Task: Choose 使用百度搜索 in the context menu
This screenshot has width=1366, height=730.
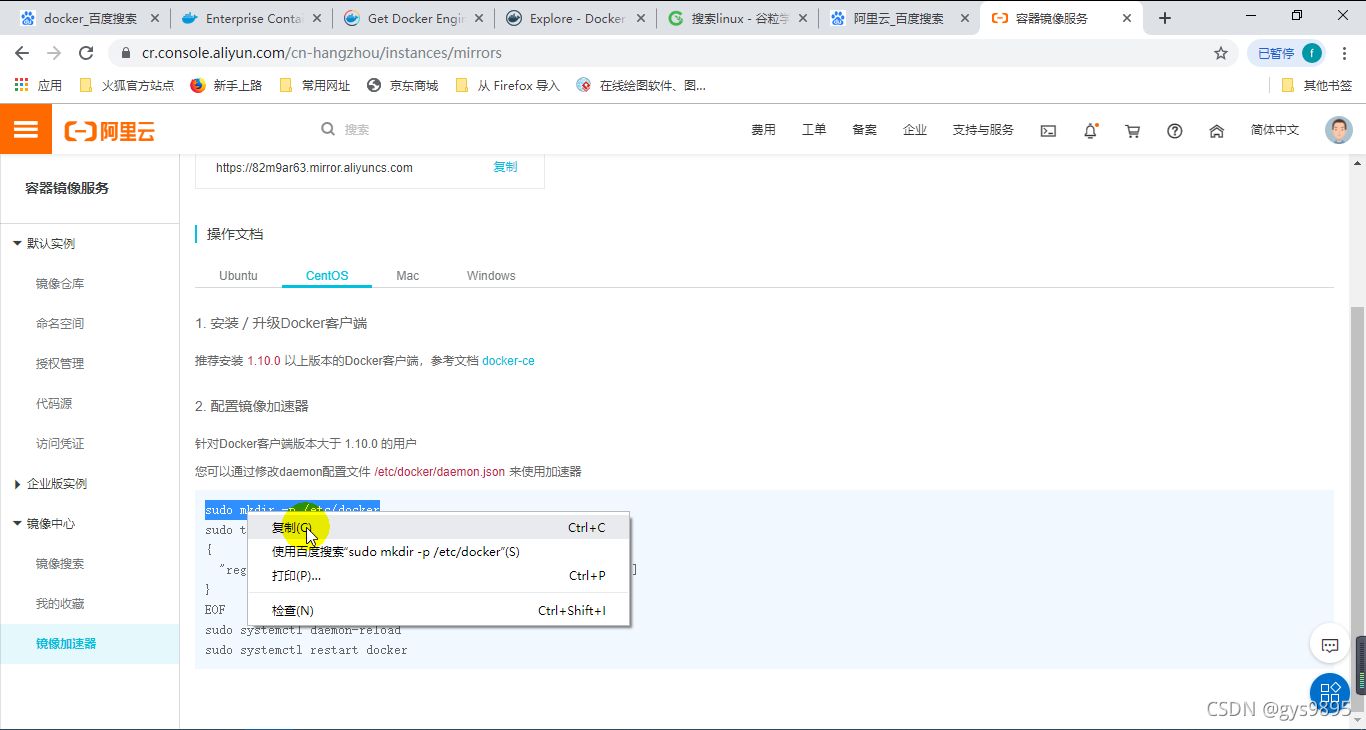Action: pos(438,551)
